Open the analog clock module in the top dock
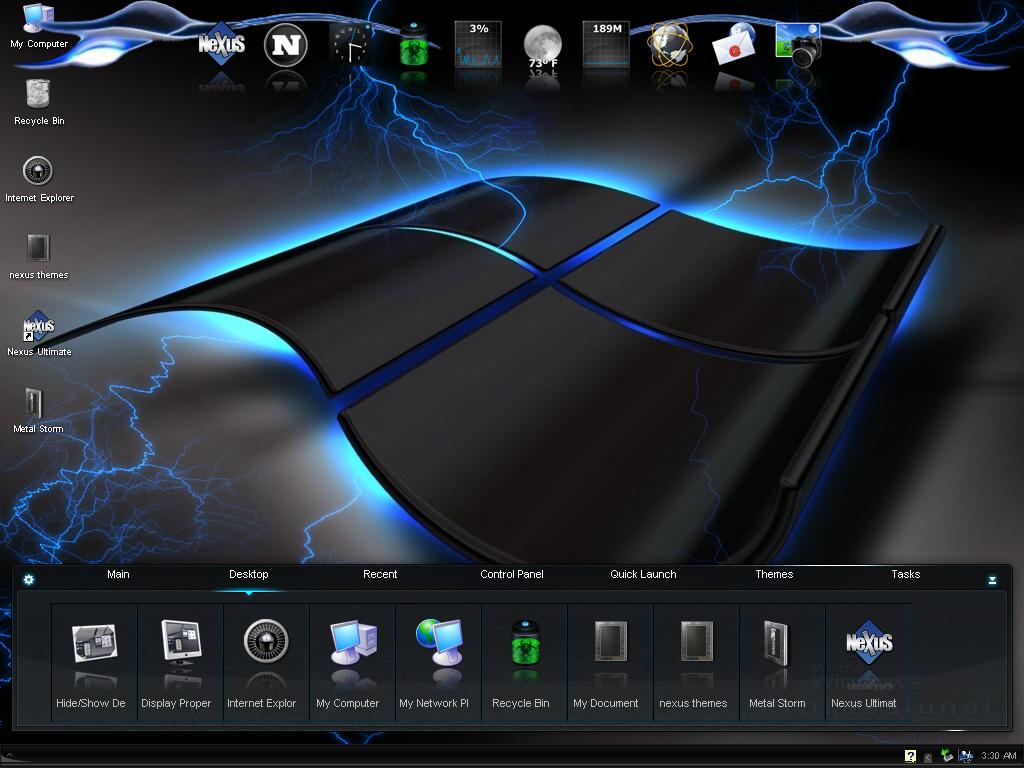The image size is (1024, 768). click(x=350, y=44)
